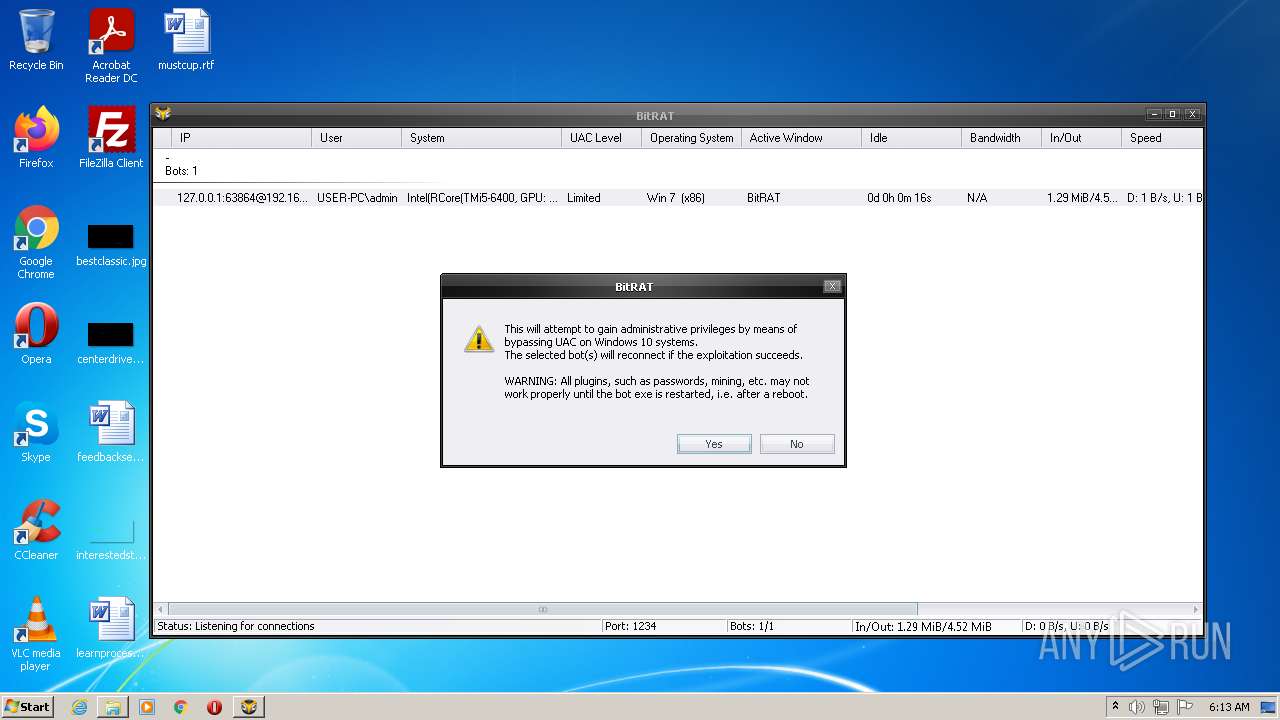Click horizontal scrollbar thumb in BitRAT list
This screenshot has height=720, width=1280.
(x=543, y=609)
